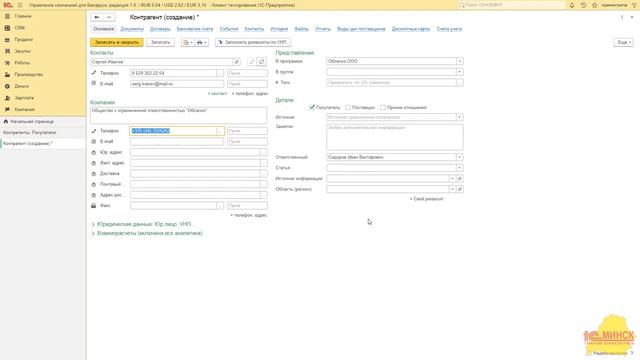
Task: Open favorites star in title bar
Action: click(594, 5)
